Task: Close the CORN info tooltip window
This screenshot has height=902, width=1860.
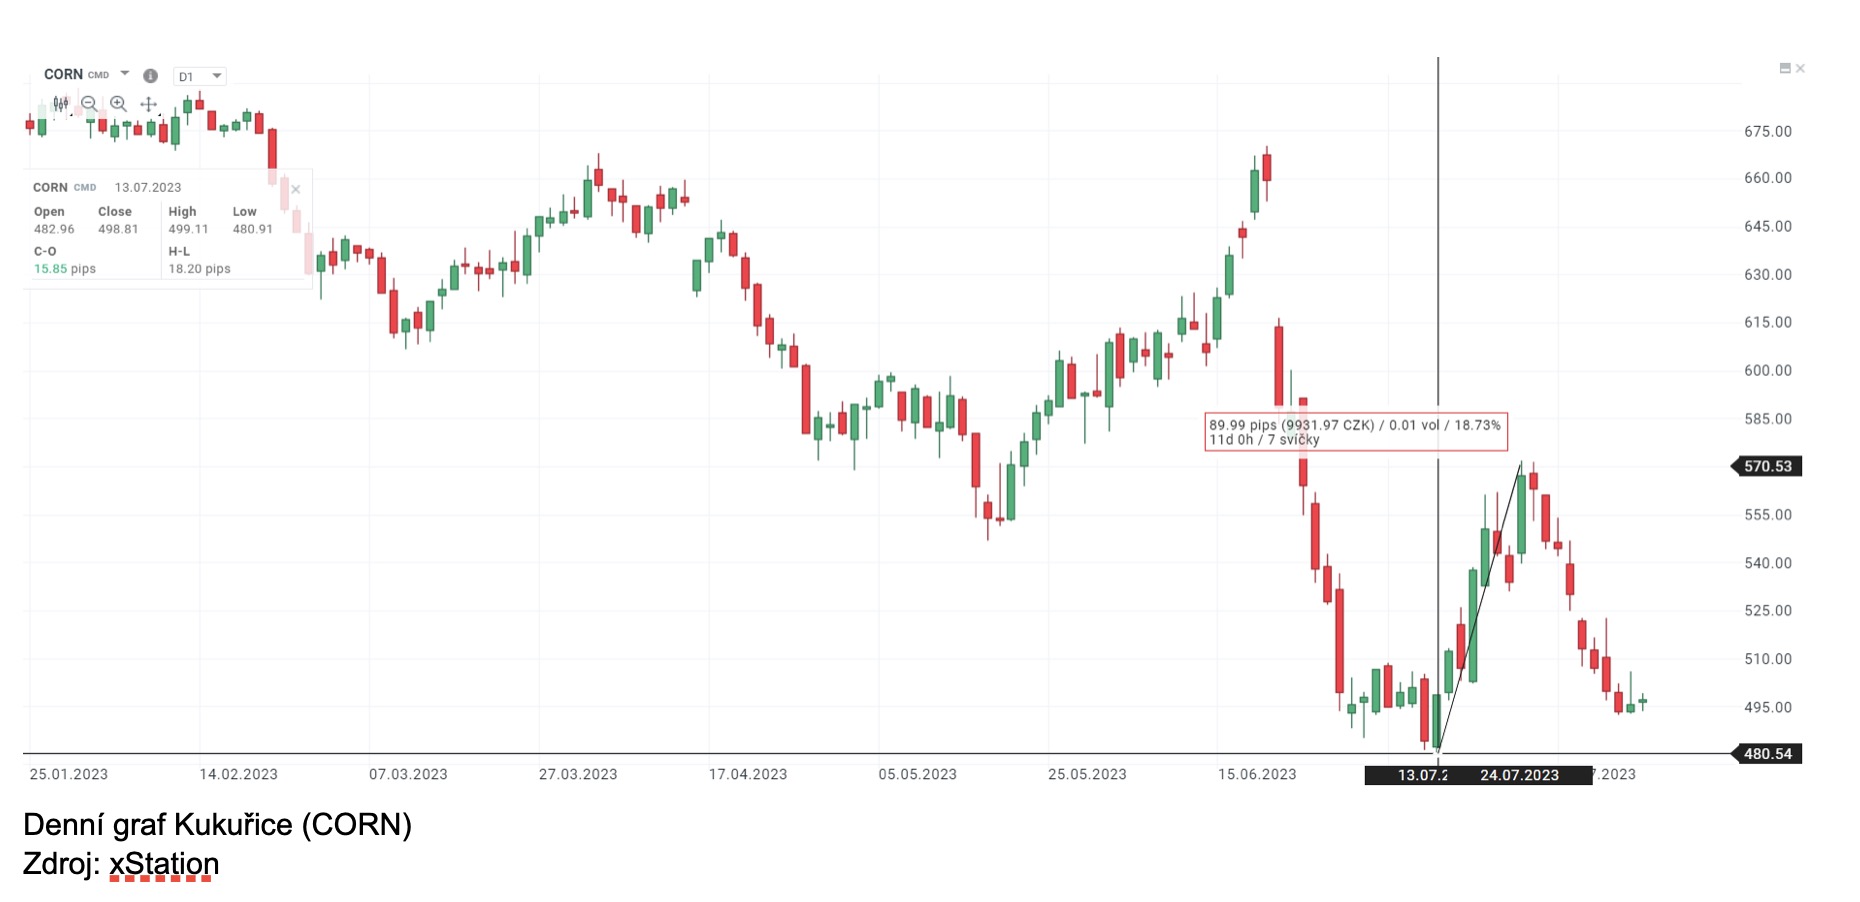Action: (296, 189)
